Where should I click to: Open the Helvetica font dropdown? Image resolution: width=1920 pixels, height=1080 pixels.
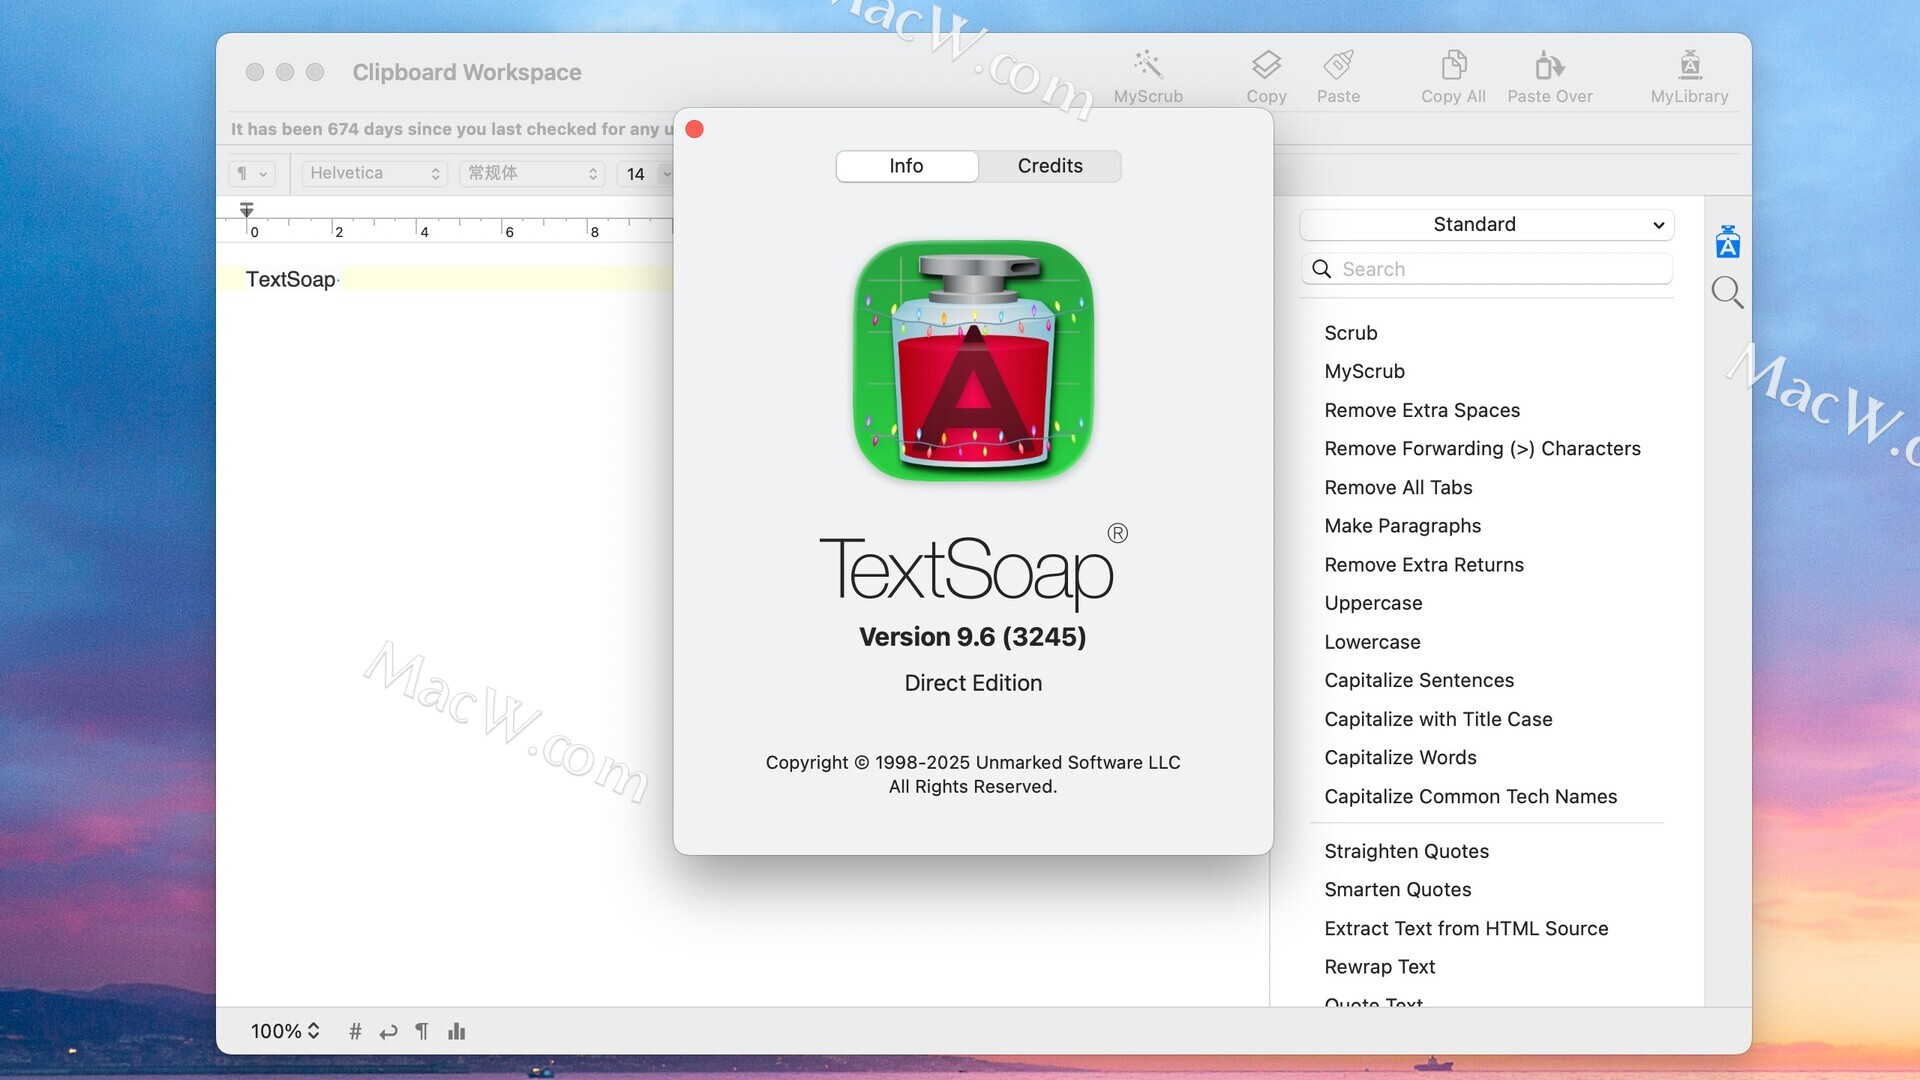tap(374, 173)
